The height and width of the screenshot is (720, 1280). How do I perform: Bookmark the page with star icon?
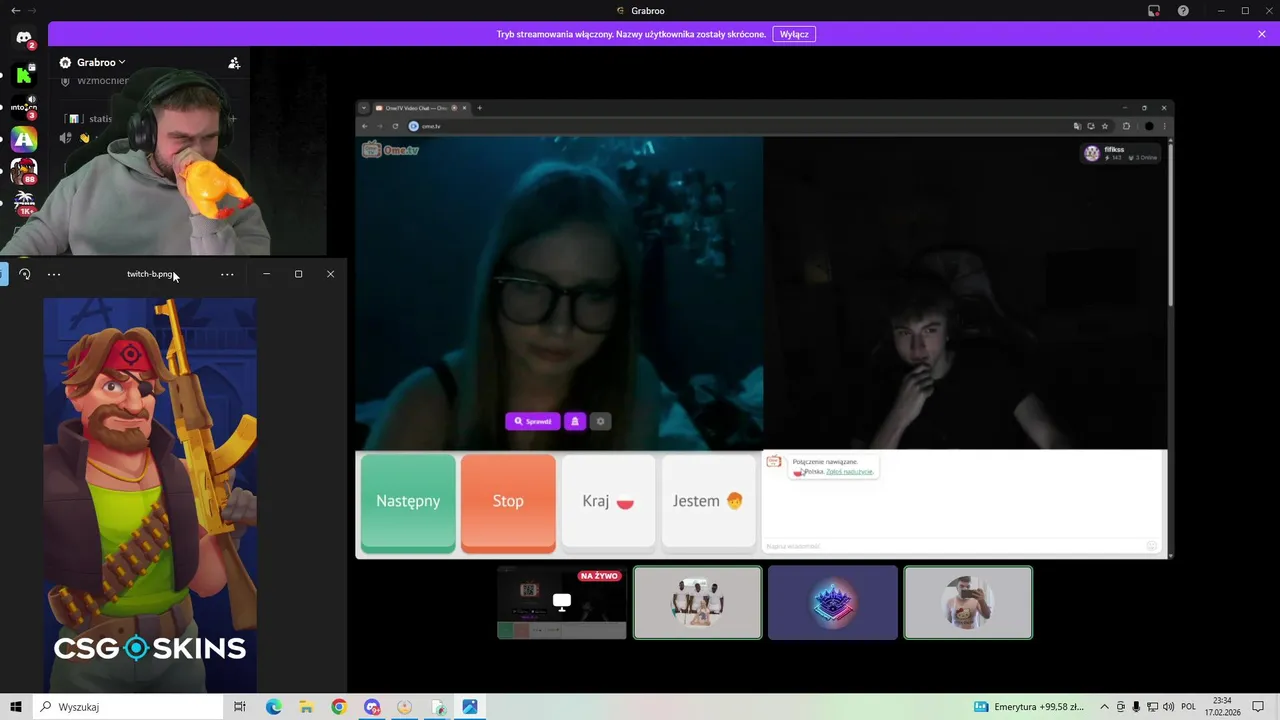(x=1105, y=126)
